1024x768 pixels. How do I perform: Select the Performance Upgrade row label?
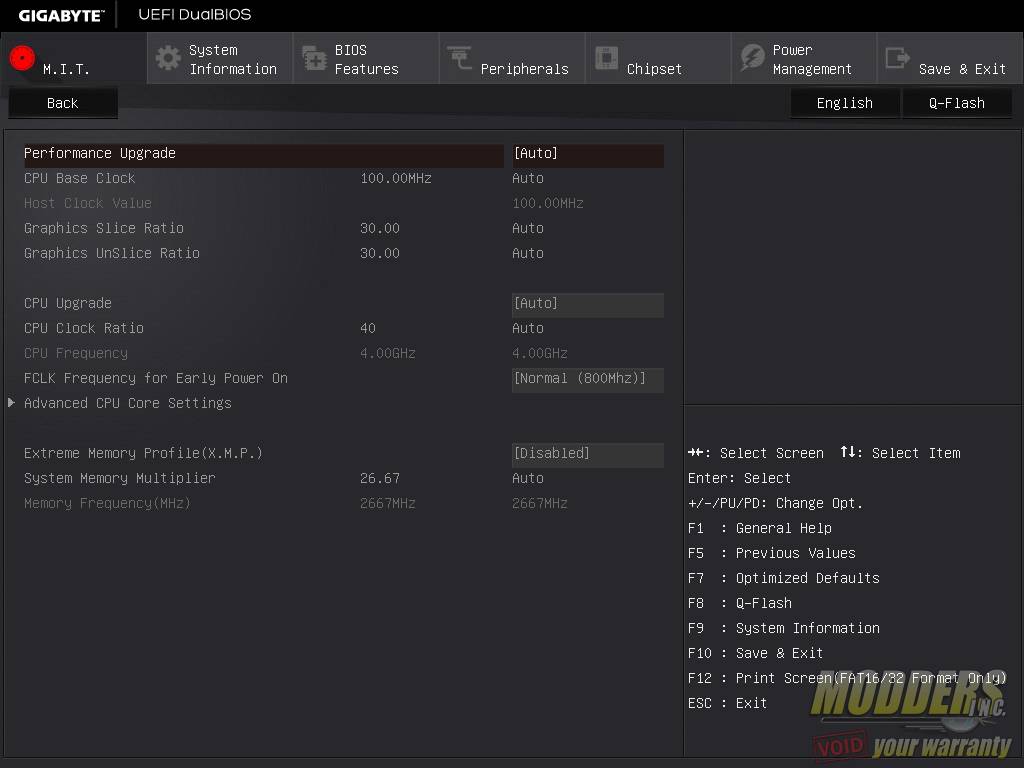(100, 153)
